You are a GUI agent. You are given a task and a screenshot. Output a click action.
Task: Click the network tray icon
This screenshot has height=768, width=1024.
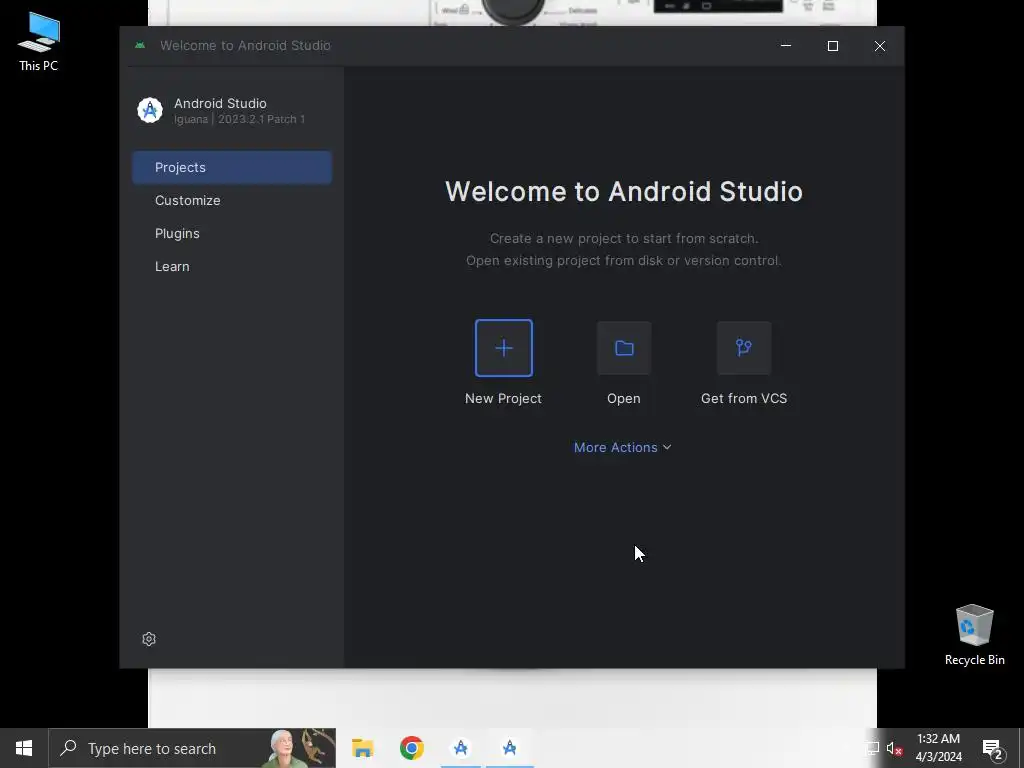[872, 749]
